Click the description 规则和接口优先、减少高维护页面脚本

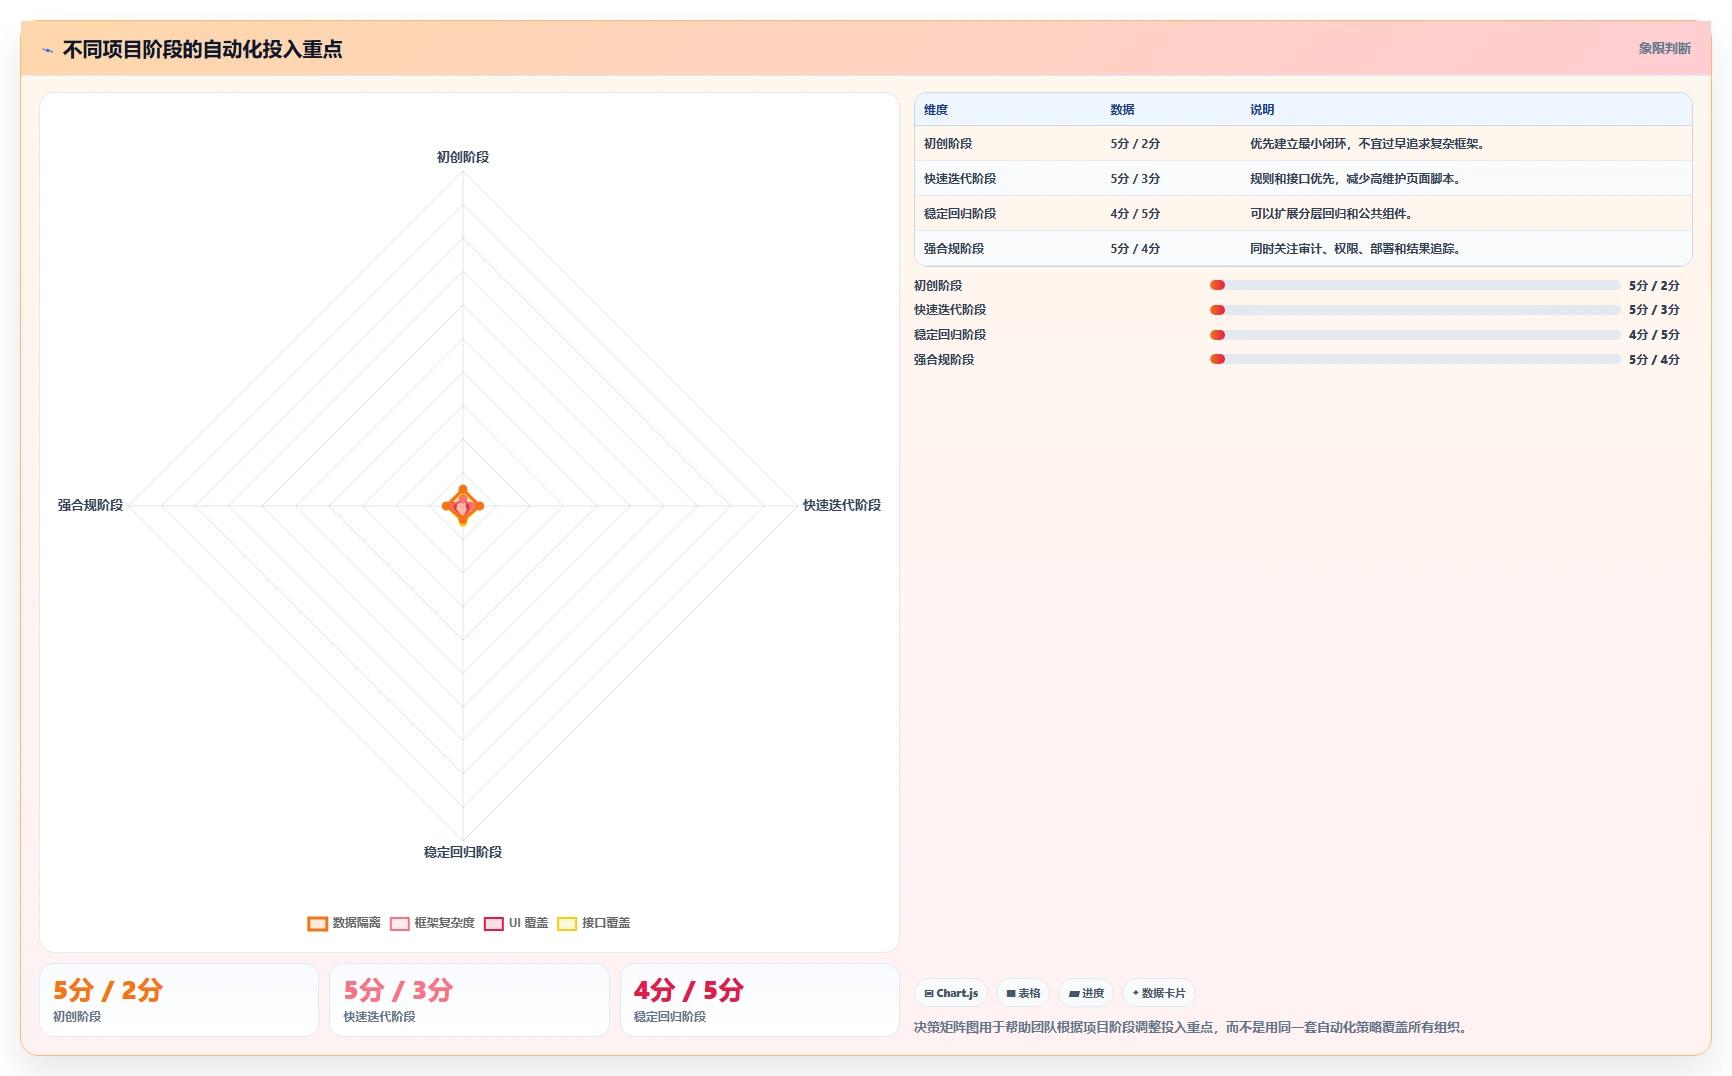click(x=1357, y=179)
